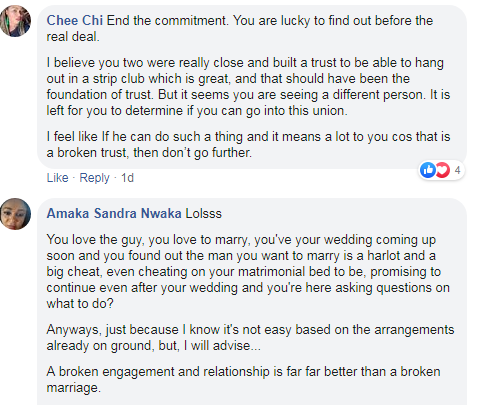Open the Chee Chi profile name link

coord(74,21)
